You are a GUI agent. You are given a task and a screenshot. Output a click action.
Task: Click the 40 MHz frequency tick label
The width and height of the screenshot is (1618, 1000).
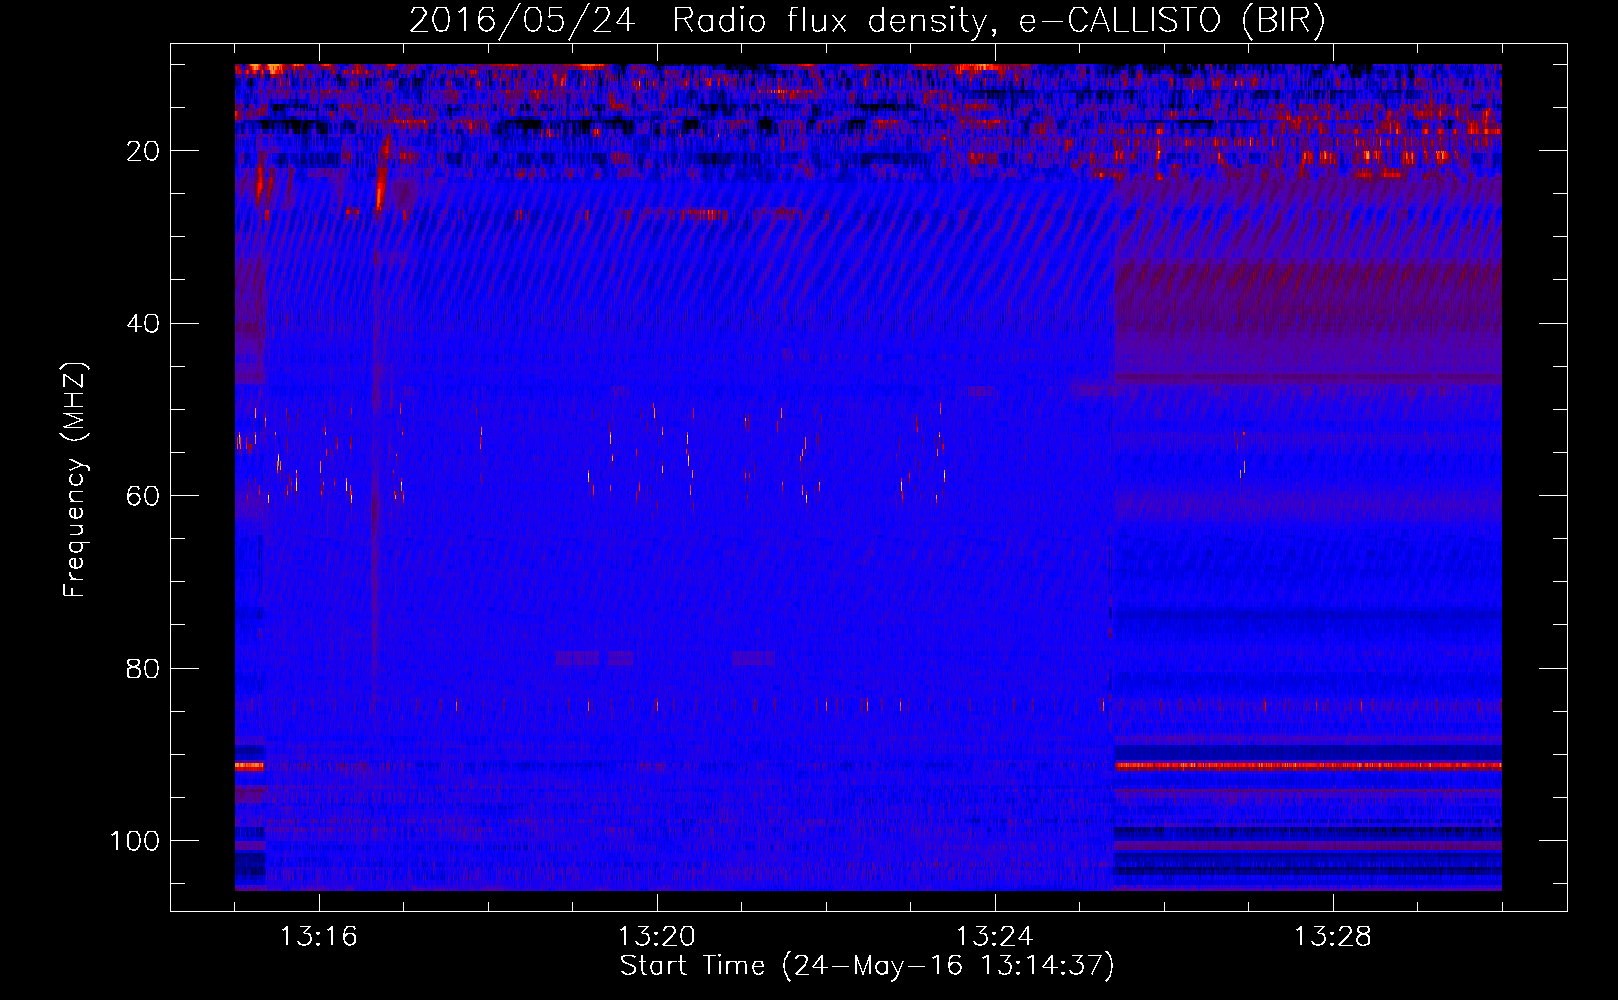(x=143, y=323)
